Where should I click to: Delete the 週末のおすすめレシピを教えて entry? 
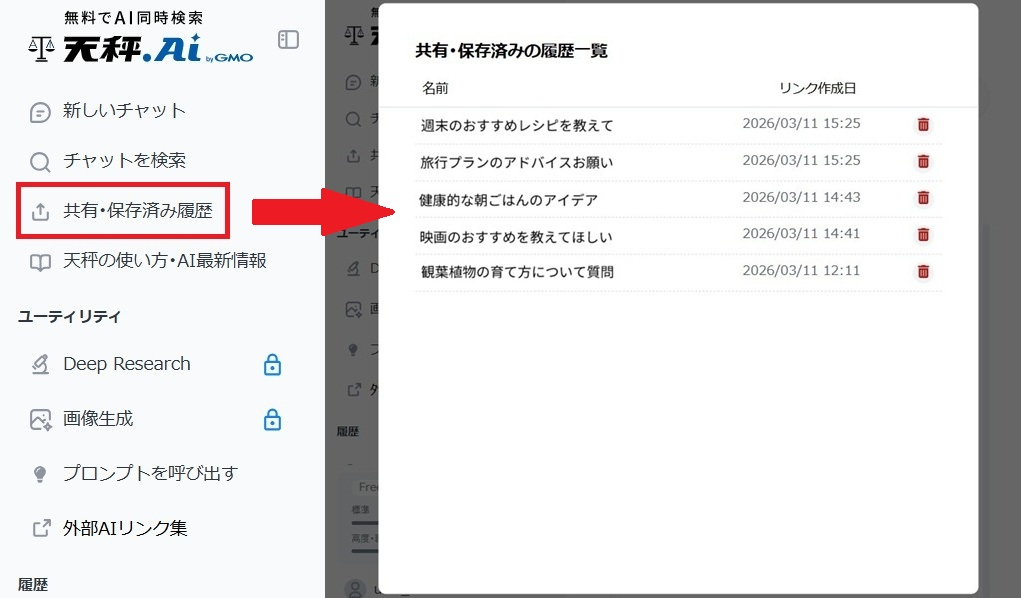coord(923,124)
